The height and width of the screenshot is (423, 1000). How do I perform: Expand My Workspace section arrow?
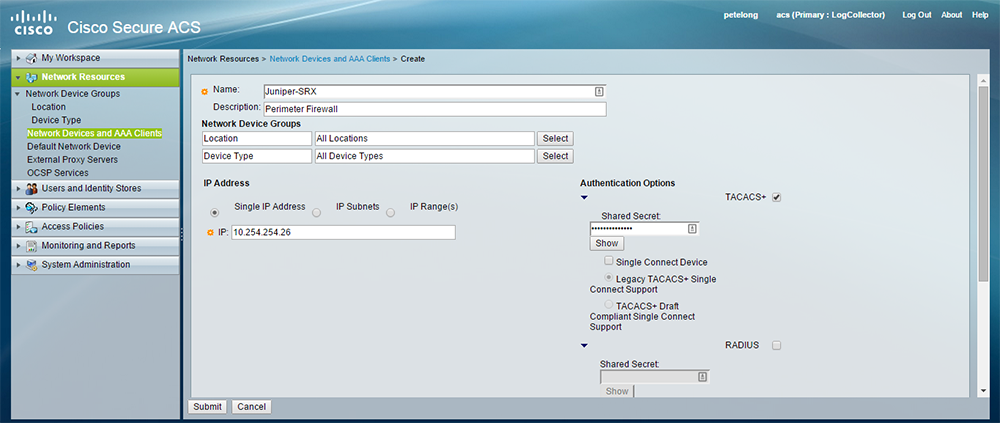click(18, 58)
